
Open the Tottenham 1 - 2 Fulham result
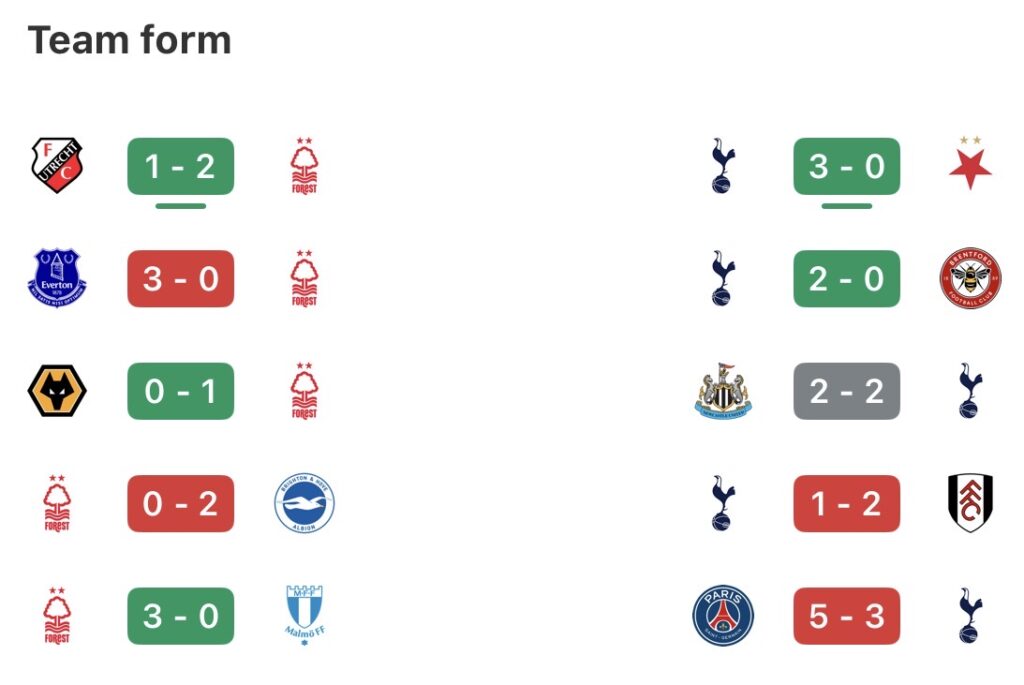(846, 503)
